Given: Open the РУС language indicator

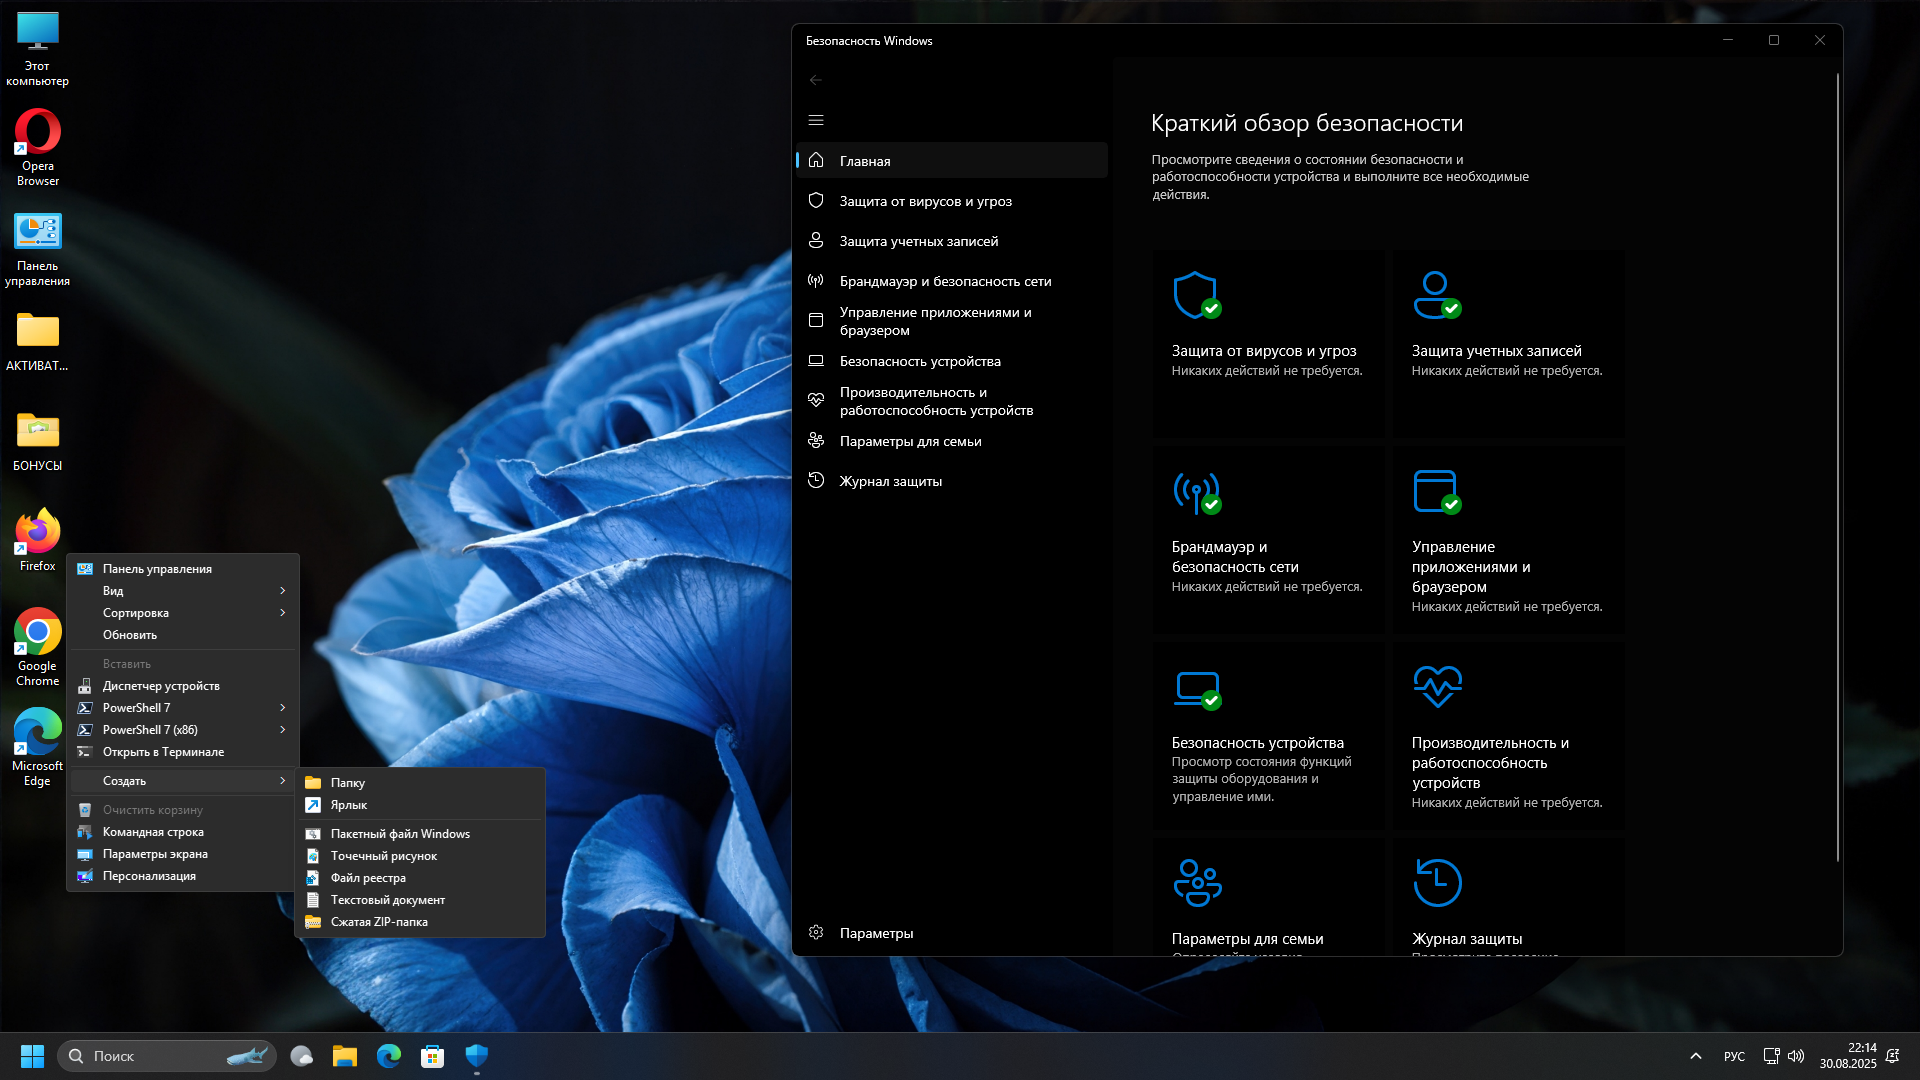Looking at the screenshot, I should pyautogui.click(x=1734, y=1056).
